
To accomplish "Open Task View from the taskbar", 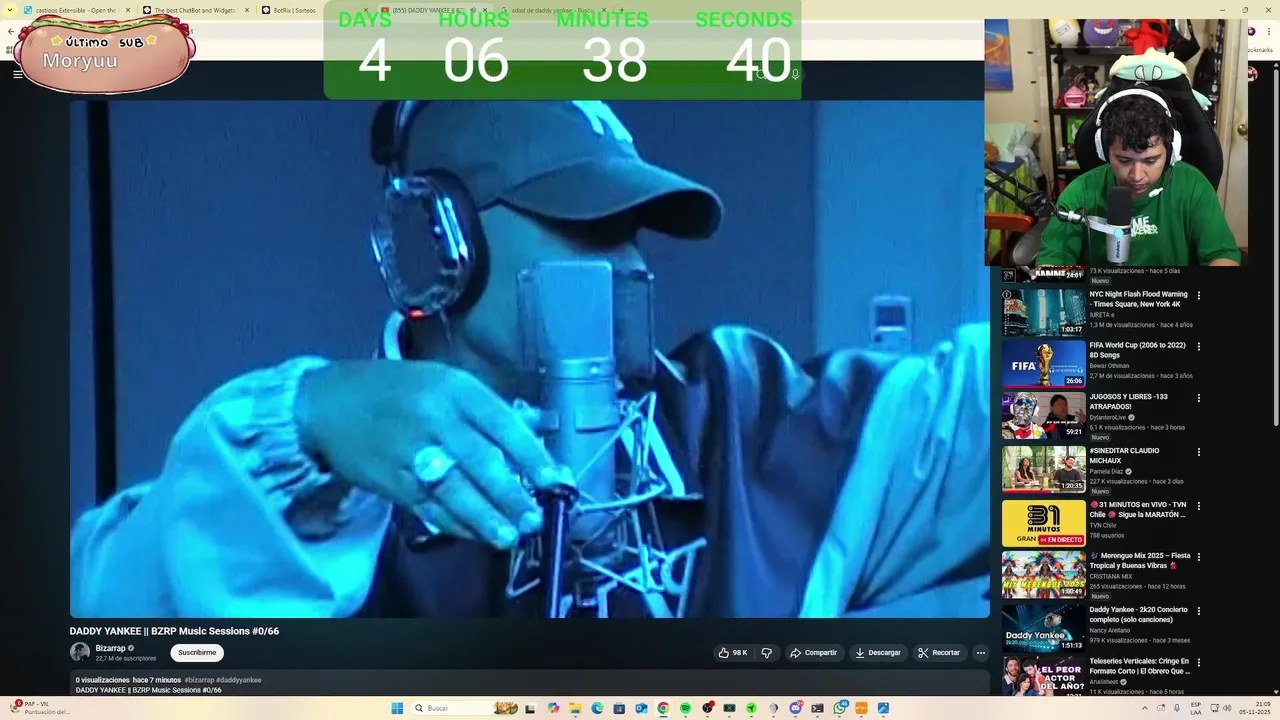I will 531,708.
